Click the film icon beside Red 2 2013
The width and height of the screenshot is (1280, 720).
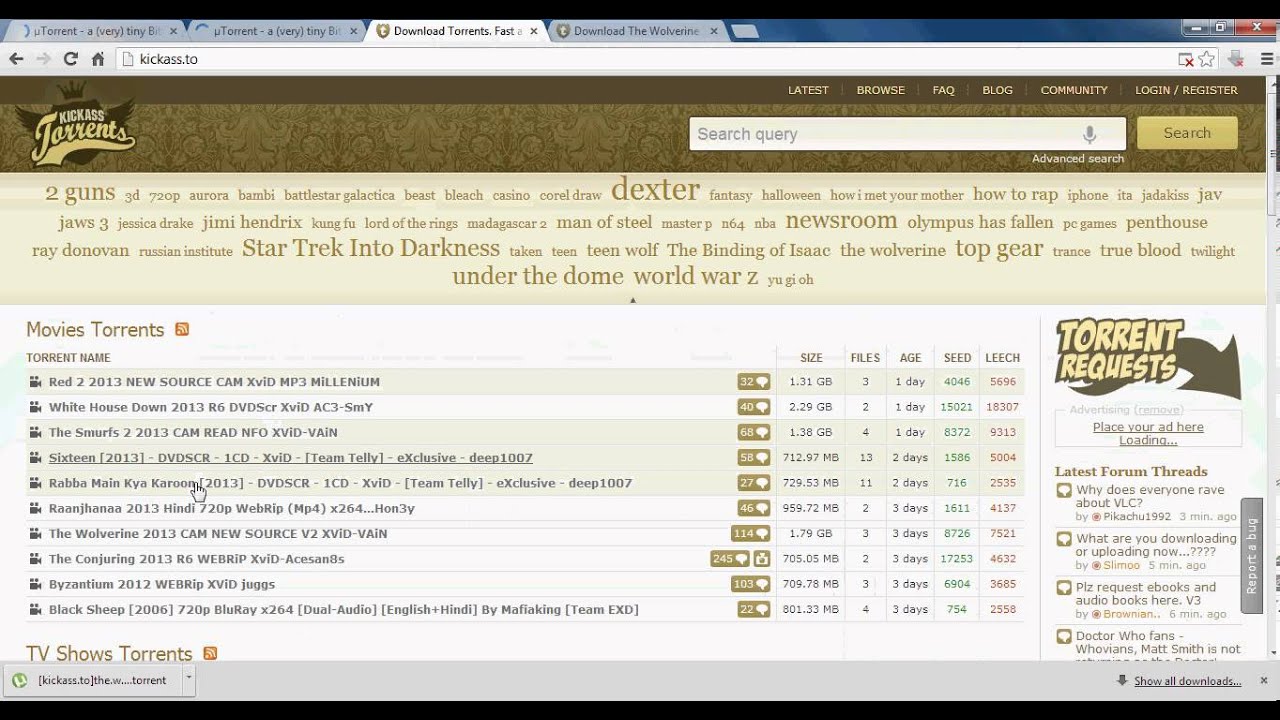(x=36, y=382)
